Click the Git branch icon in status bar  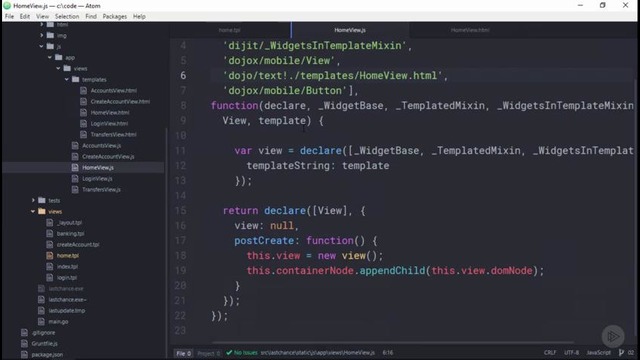click(x=621, y=352)
